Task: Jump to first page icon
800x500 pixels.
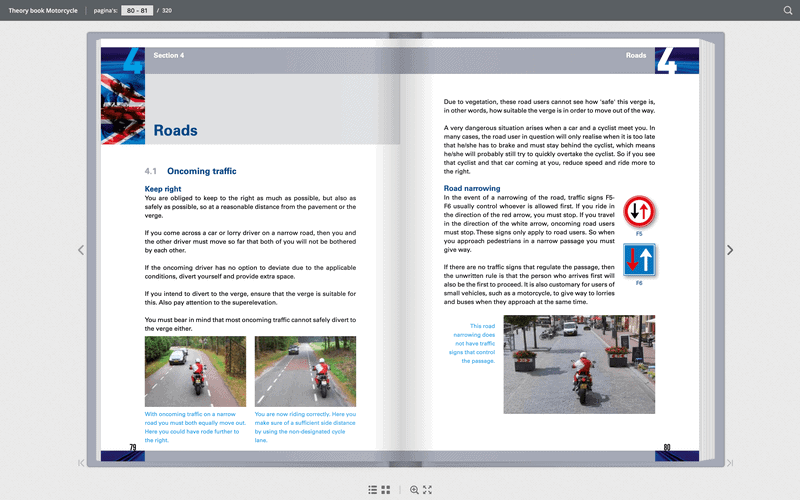Action: pos(81,463)
